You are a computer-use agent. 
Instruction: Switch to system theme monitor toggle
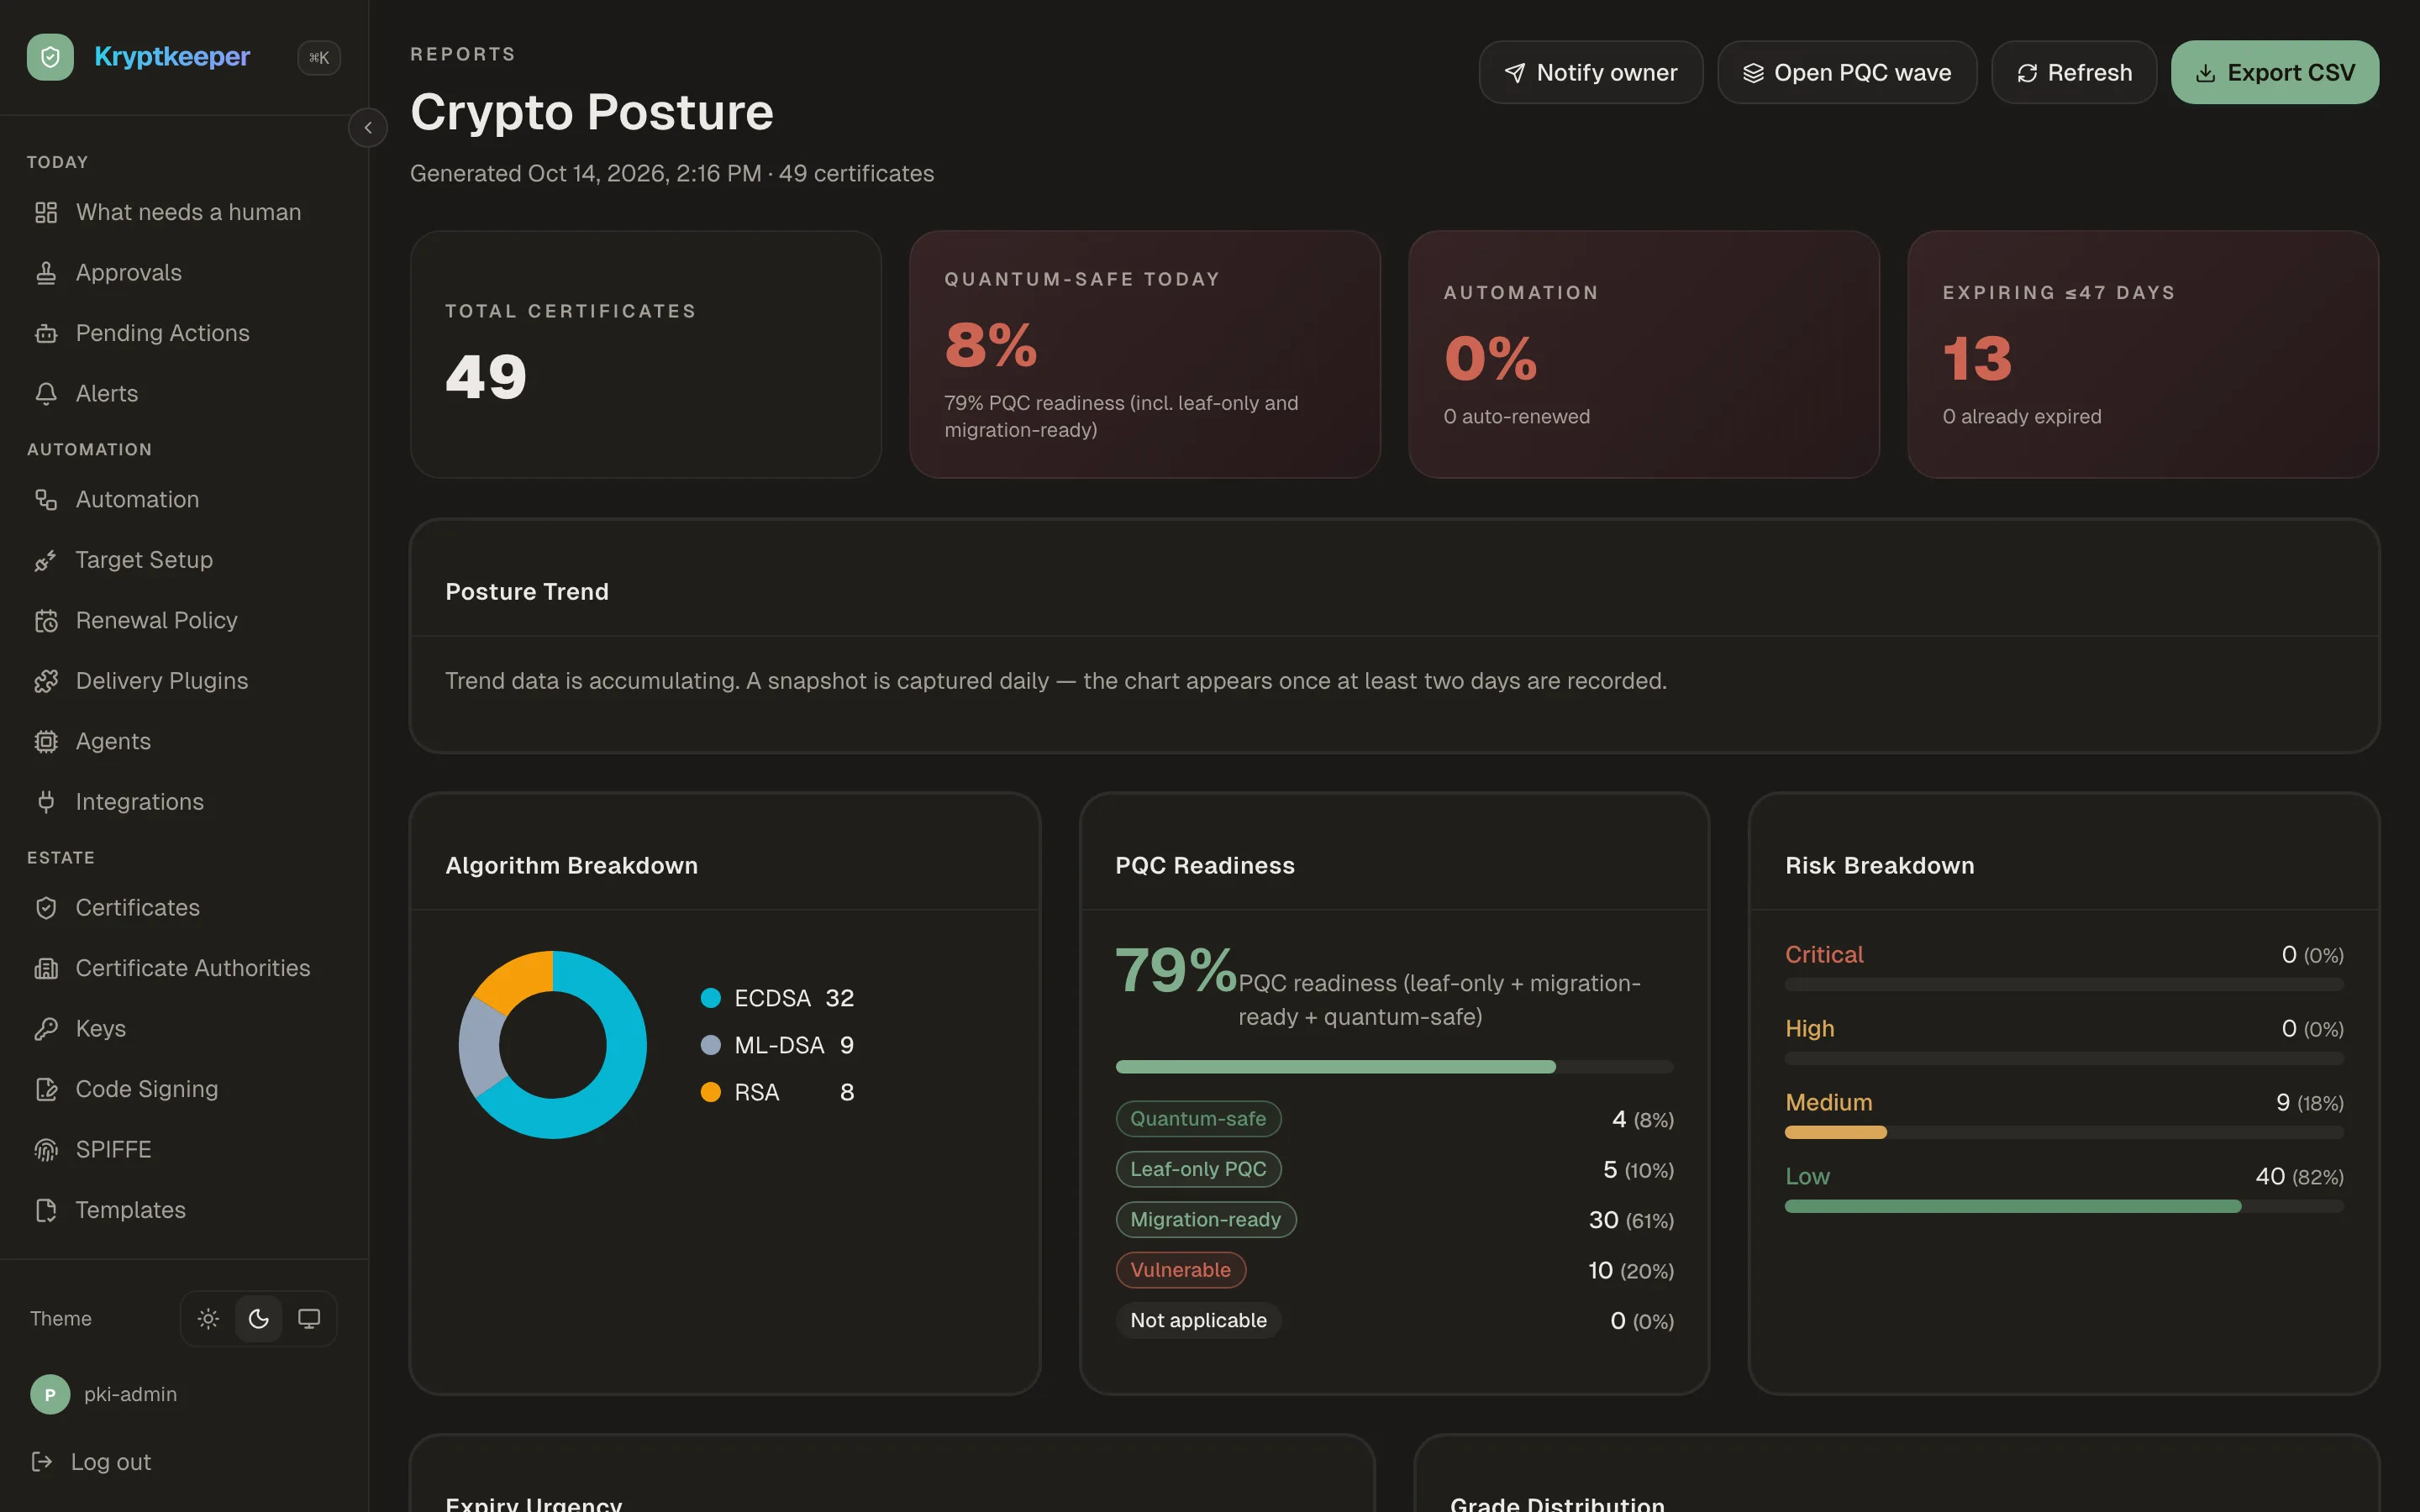(x=309, y=1319)
